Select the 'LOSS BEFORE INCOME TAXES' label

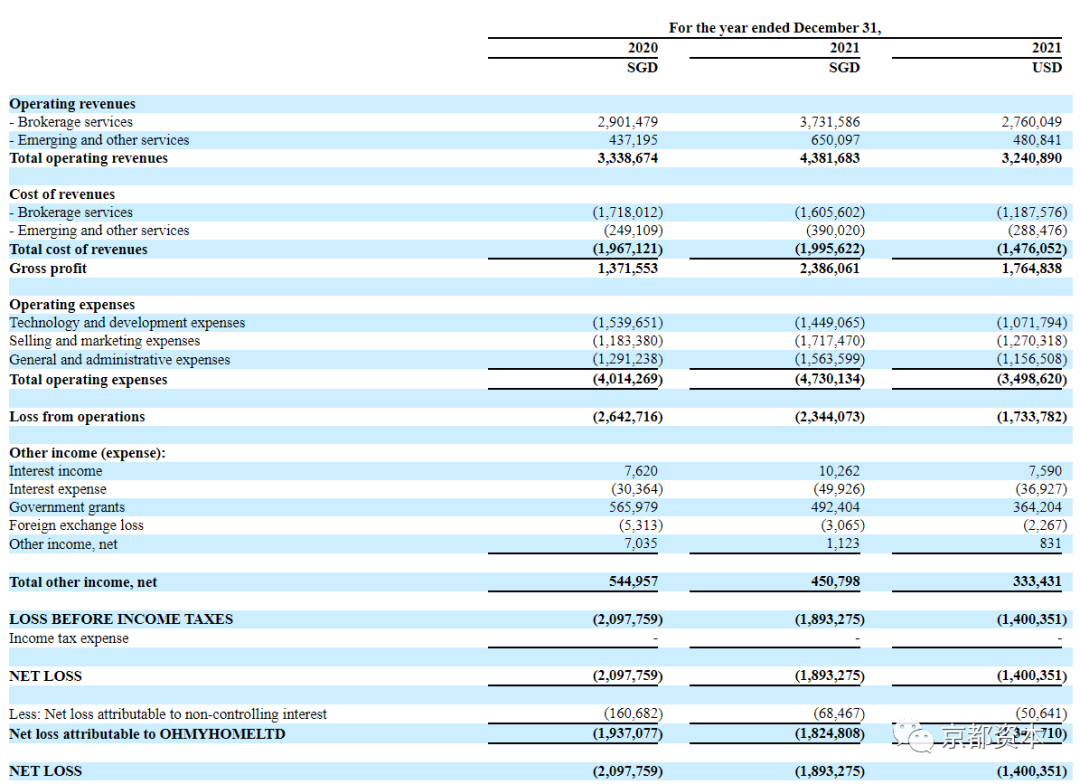point(121,619)
